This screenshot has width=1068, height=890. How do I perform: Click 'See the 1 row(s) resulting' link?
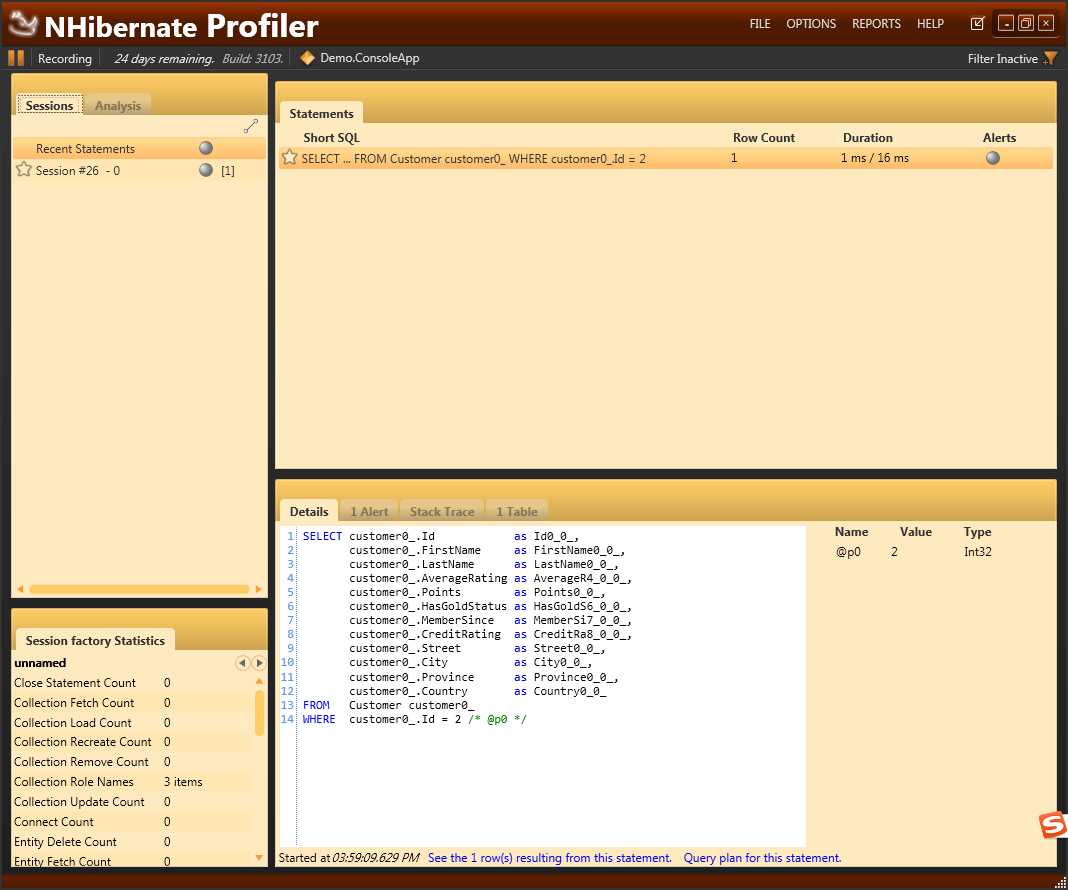coord(550,858)
